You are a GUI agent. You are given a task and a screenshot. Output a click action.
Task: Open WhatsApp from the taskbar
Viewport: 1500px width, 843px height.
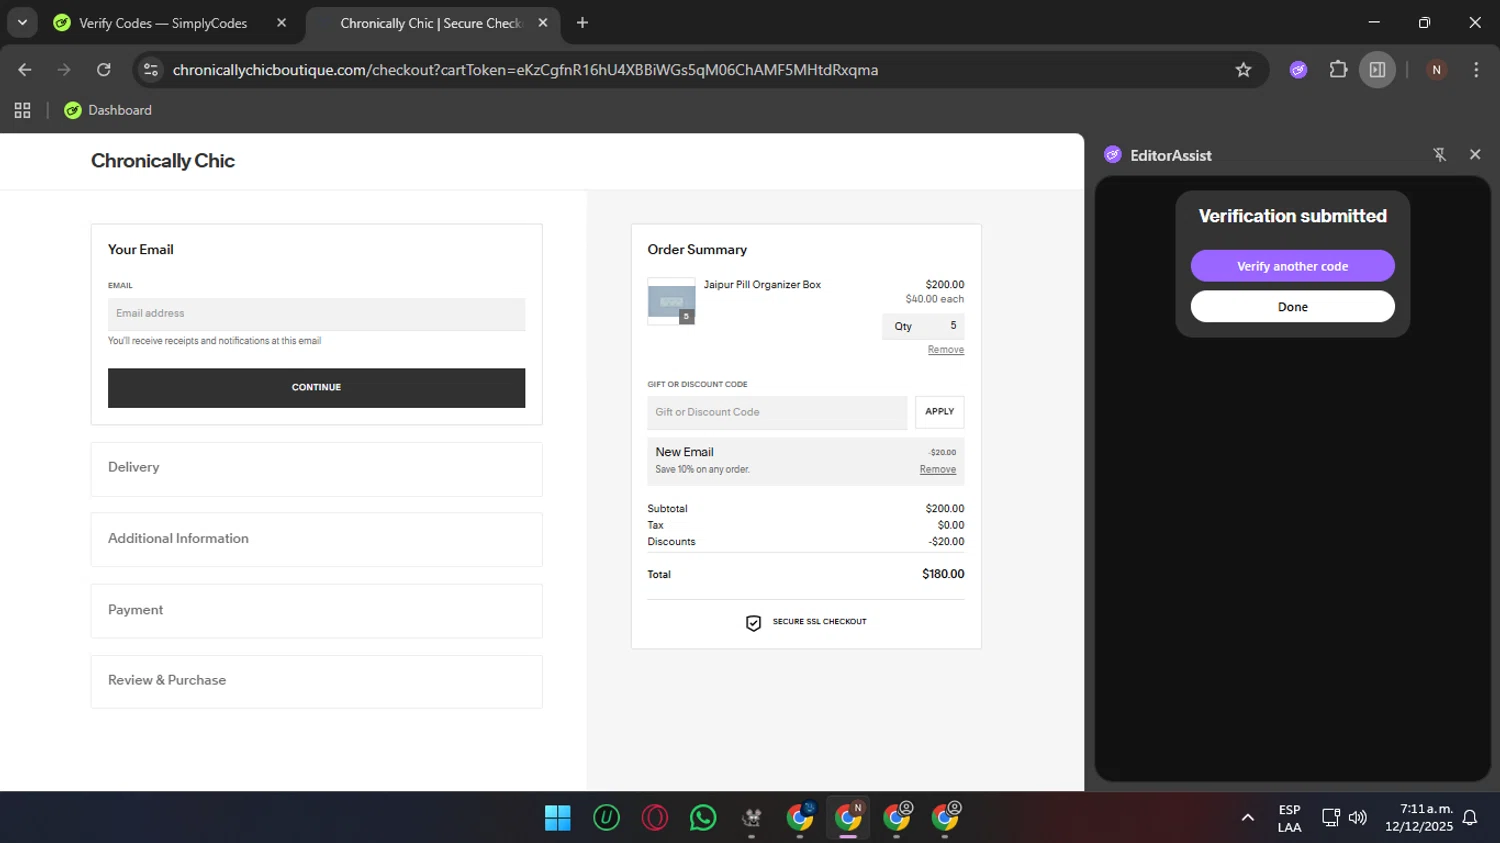point(703,818)
